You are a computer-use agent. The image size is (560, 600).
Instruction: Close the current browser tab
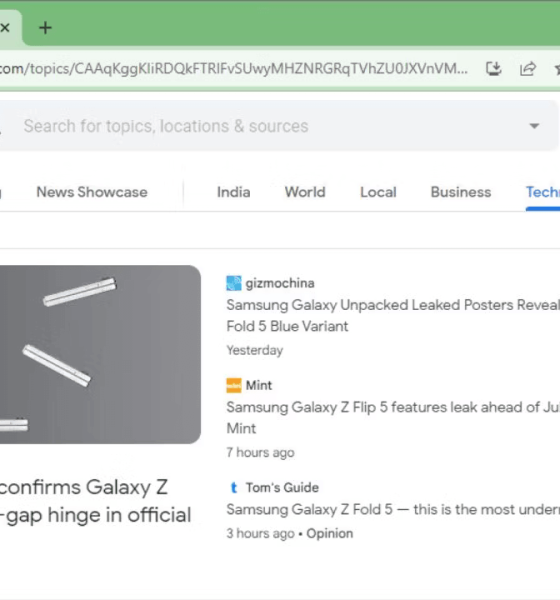tap(5, 28)
